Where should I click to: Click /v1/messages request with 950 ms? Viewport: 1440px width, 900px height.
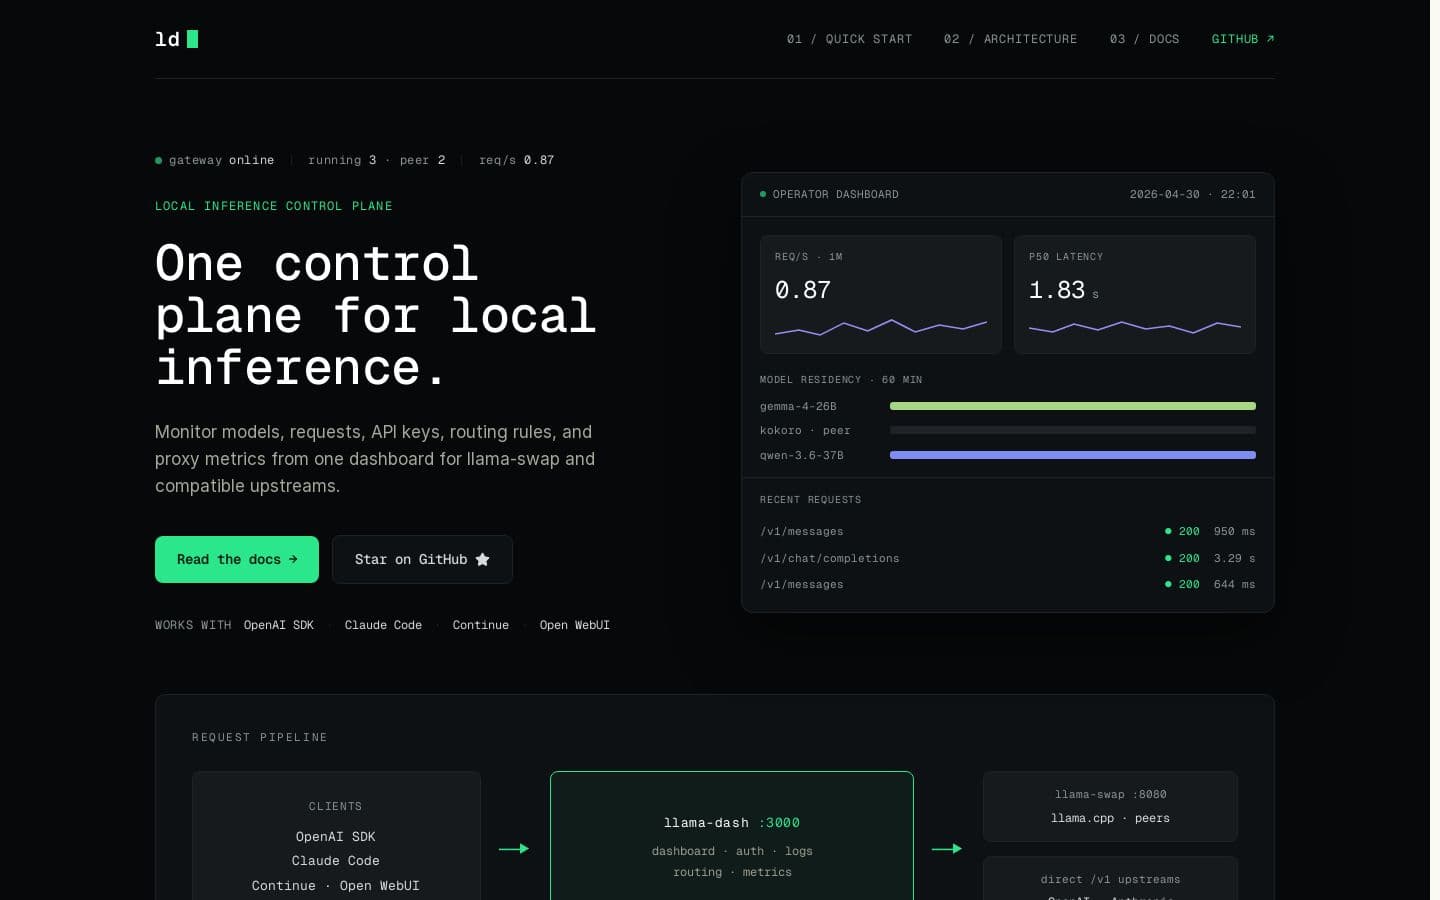point(1008,531)
